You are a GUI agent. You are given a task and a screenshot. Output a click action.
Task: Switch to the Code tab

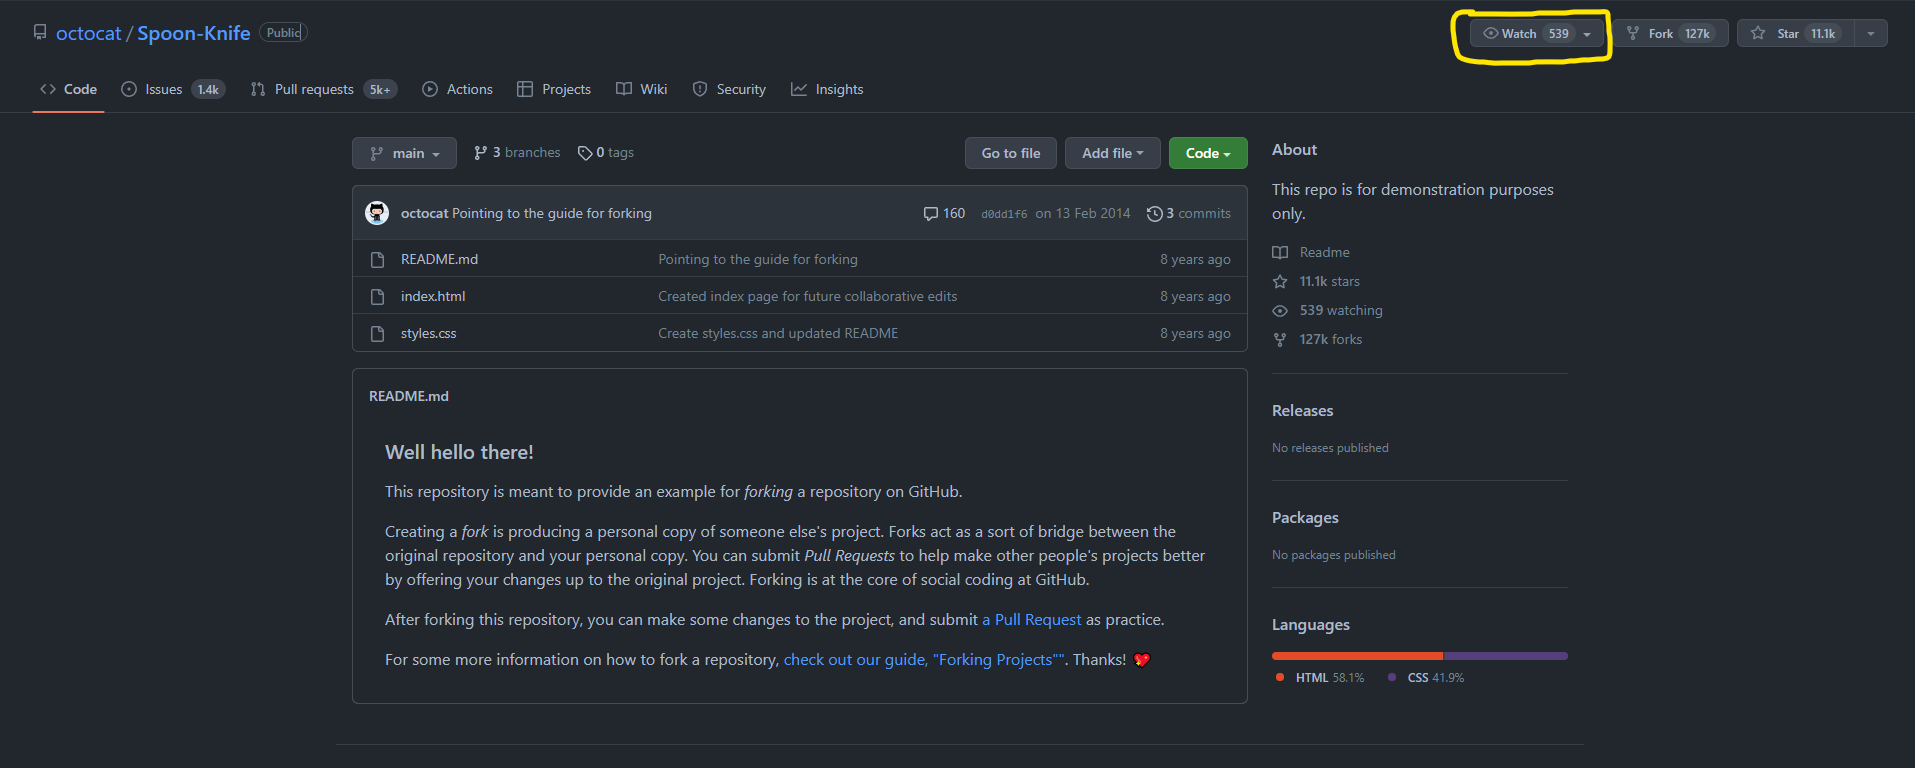coord(69,89)
